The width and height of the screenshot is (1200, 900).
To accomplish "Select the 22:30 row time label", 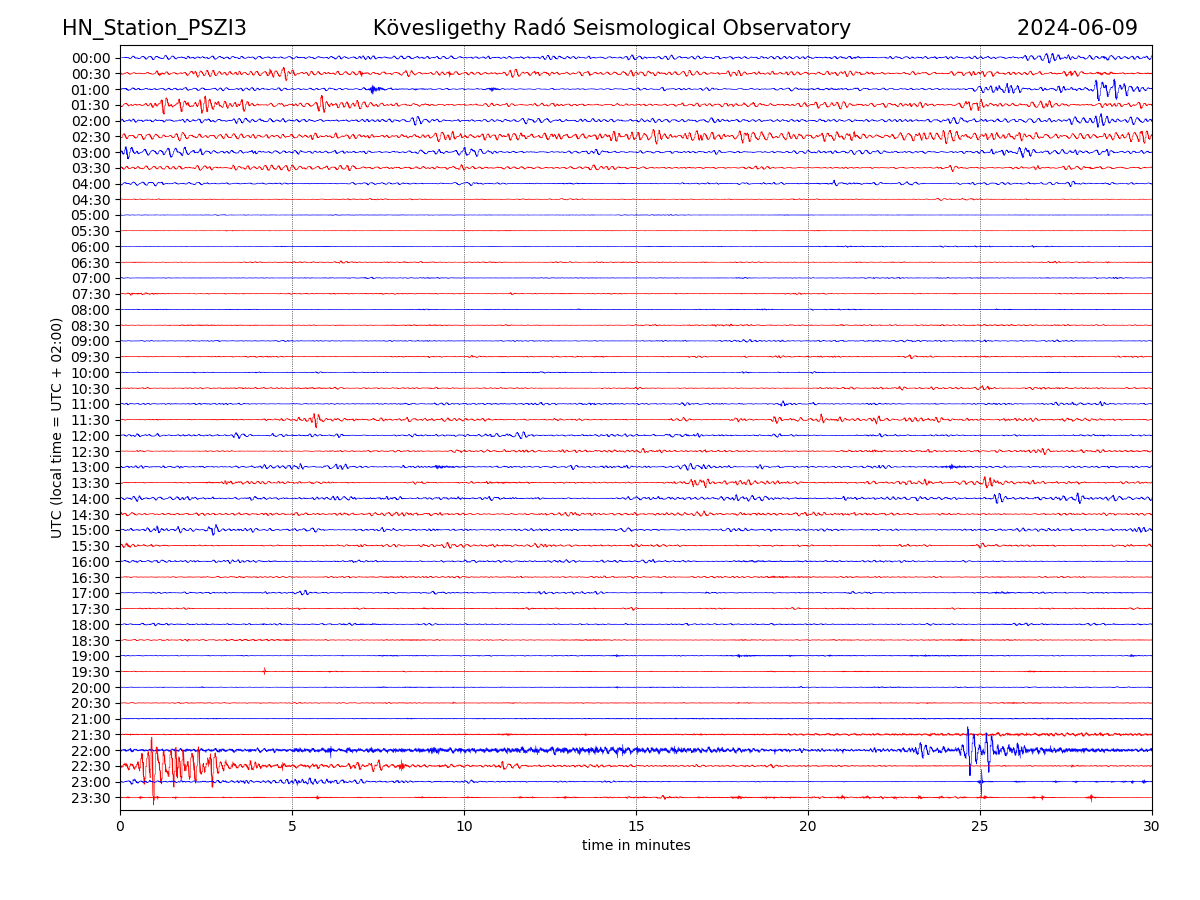I will tap(90, 767).
